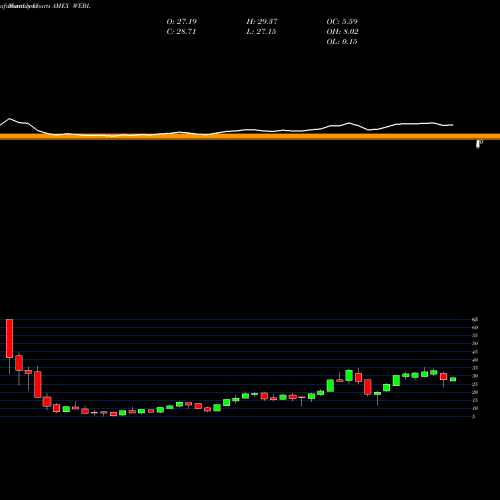Click the high price value H: 29.37
The height and width of the screenshot is (500, 500).
(x=262, y=22)
